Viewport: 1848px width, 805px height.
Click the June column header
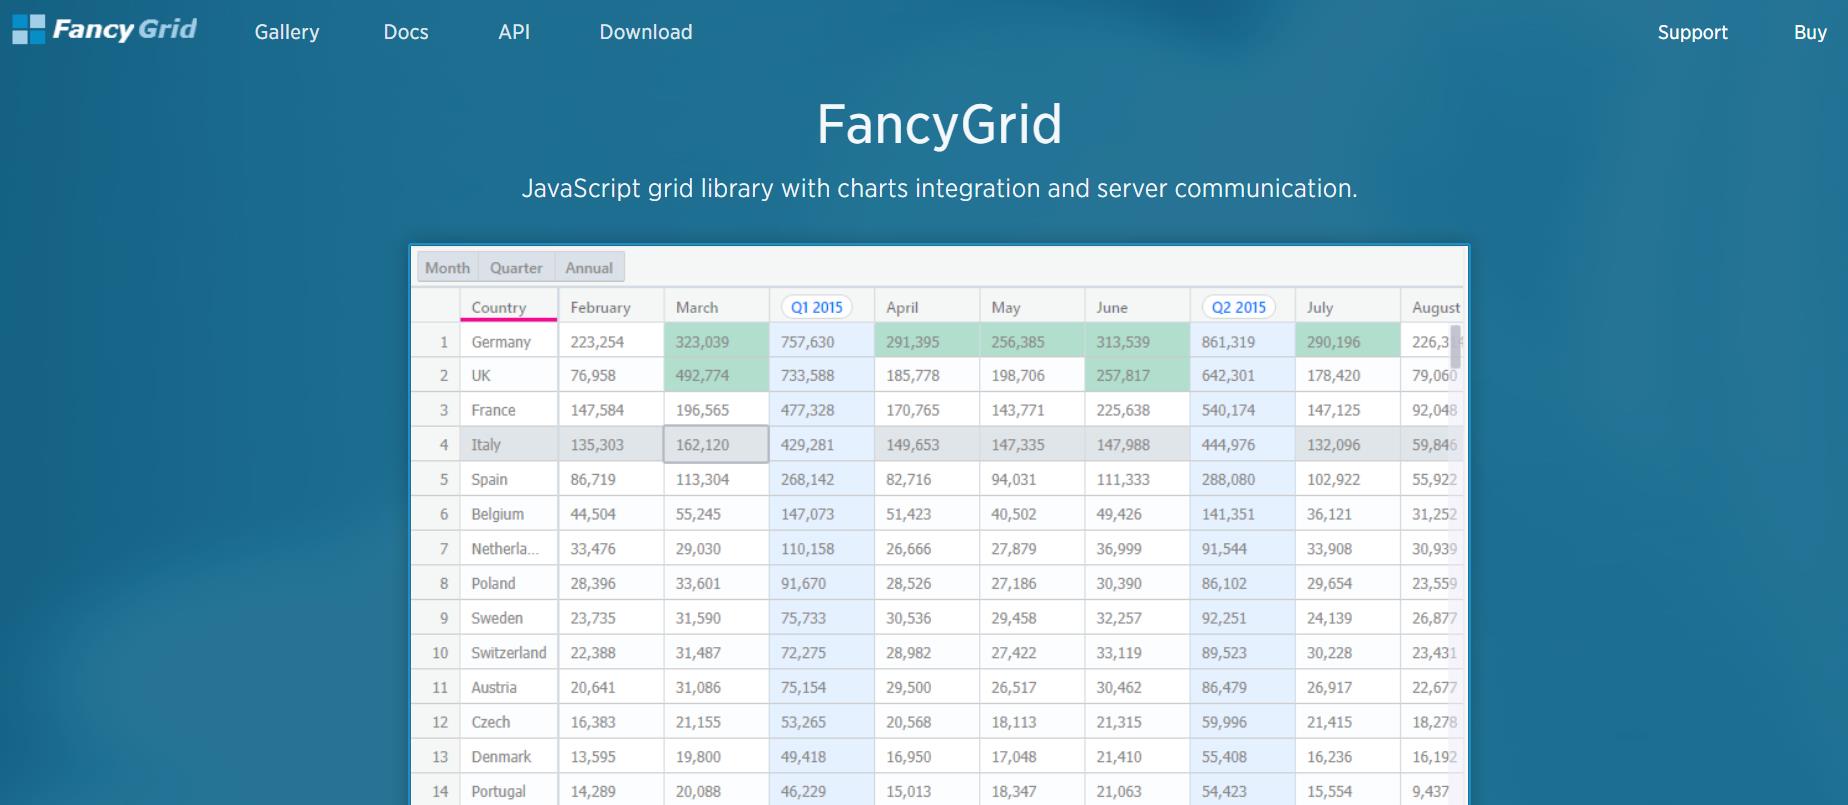click(x=1137, y=307)
